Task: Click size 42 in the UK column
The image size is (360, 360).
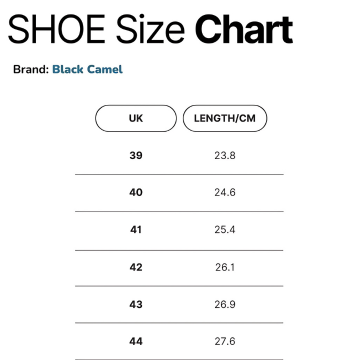Action: point(136,267)
